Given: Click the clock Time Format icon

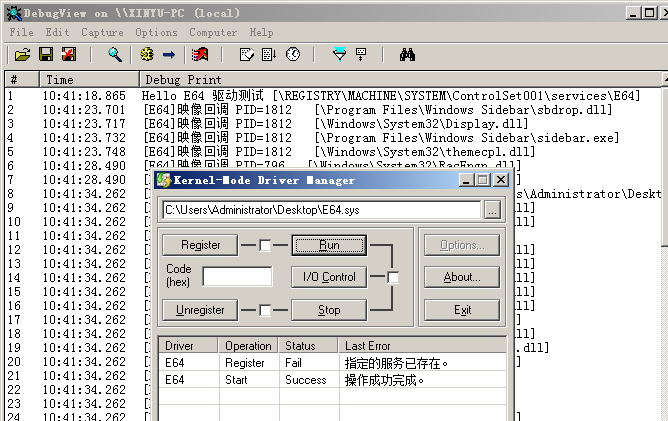Looking at the screenshot, I should tap(293, 54).
